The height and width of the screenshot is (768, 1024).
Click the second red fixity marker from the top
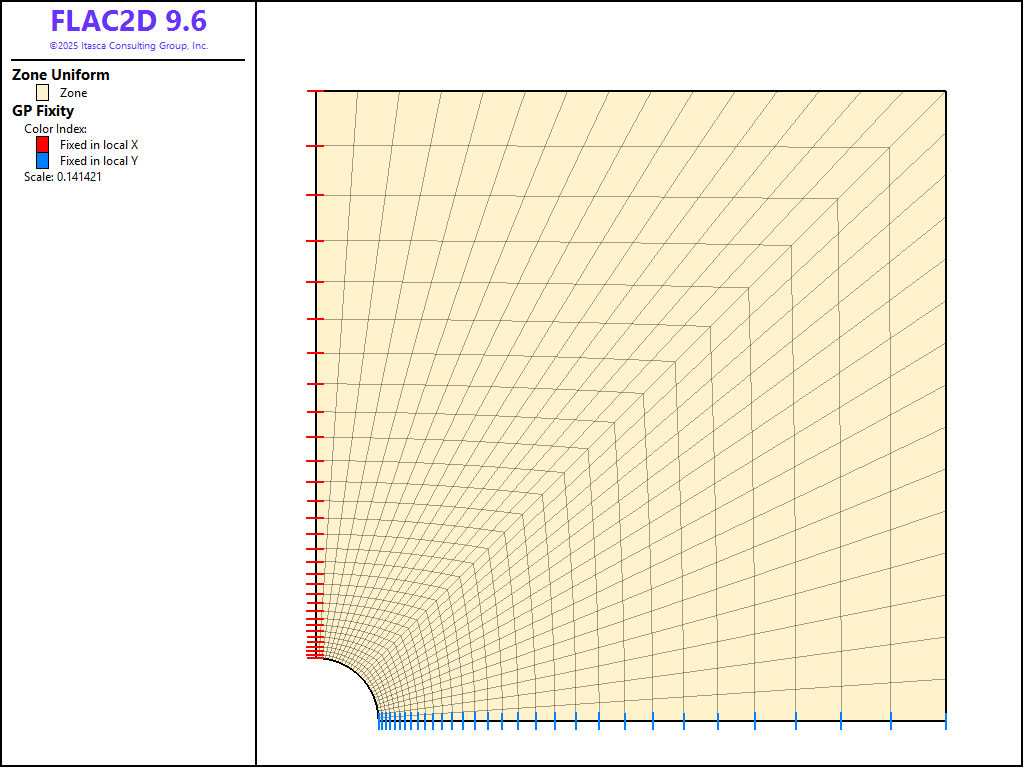click(x=315, y=147)
